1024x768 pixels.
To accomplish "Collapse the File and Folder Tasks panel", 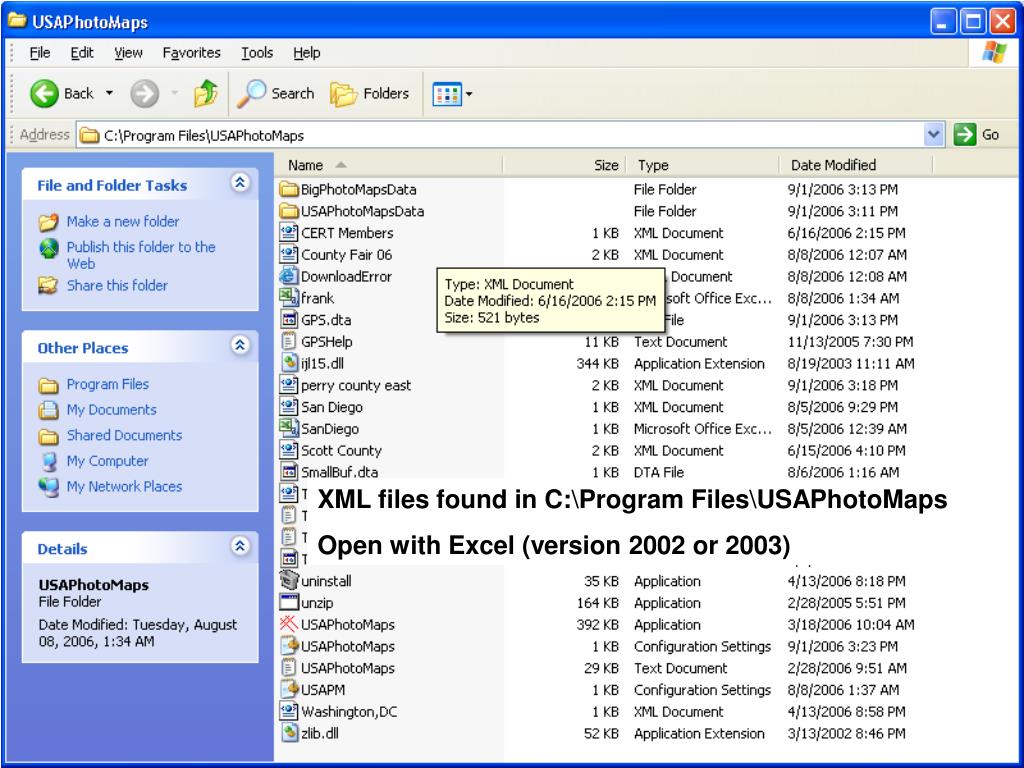I will (x=239, y=185).
